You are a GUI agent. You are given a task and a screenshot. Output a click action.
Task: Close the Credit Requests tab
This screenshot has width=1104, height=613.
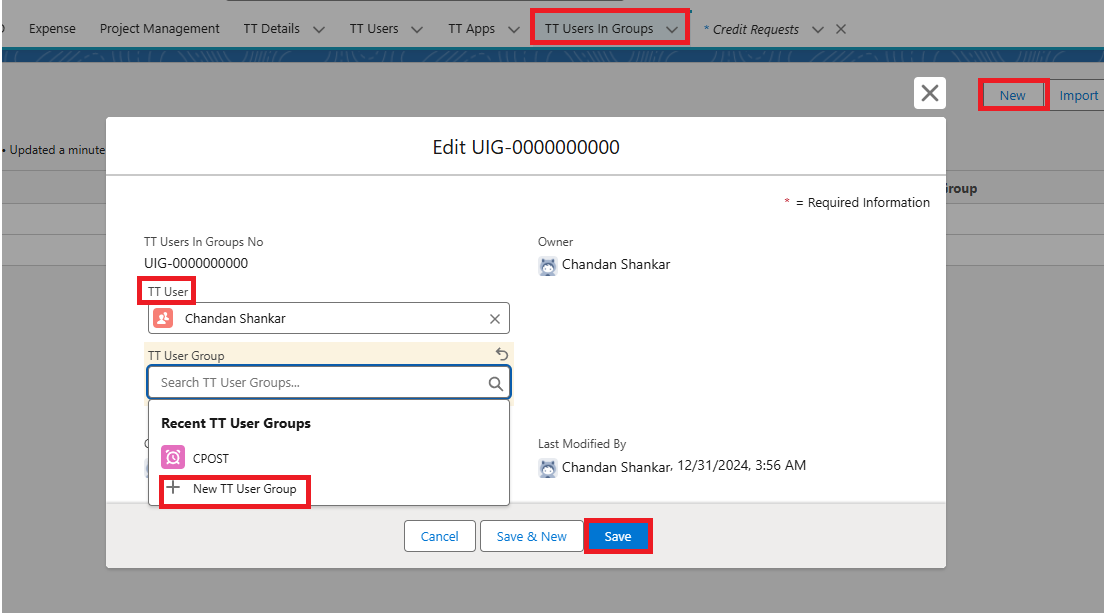tap(841, 29)
